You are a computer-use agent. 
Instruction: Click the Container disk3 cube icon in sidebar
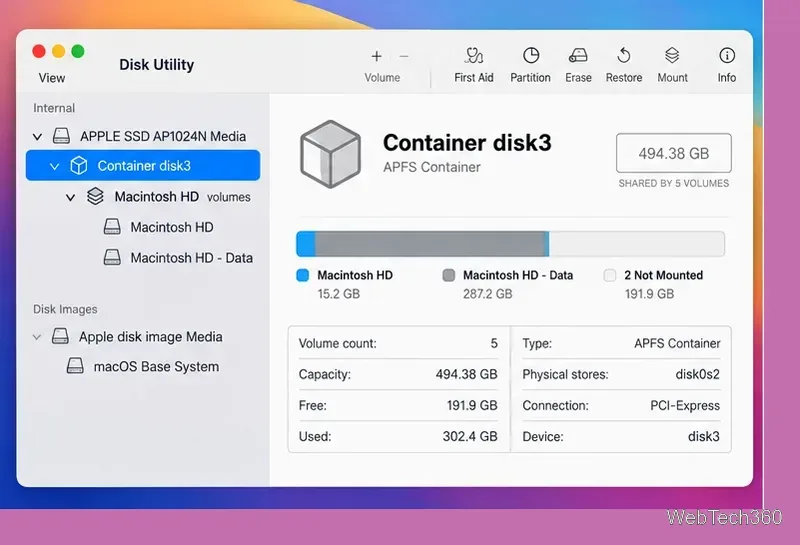click(79, 165)
